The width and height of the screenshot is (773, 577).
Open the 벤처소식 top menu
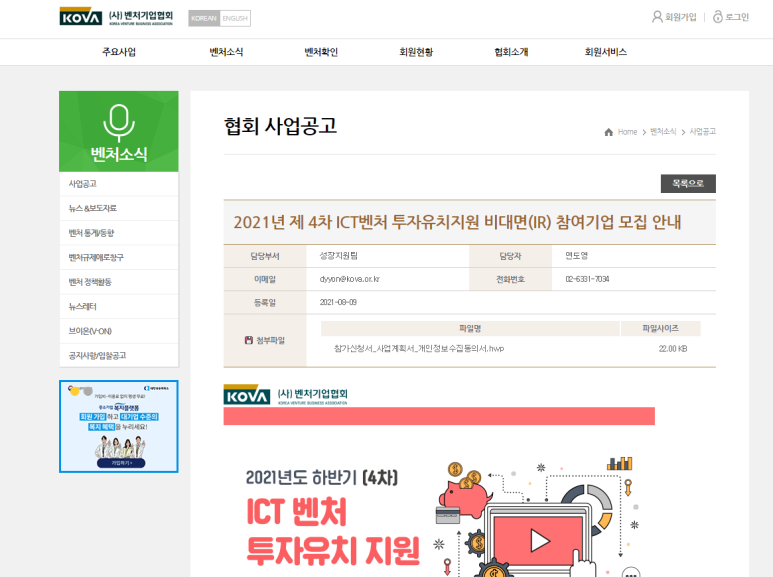tap(226, 52)
